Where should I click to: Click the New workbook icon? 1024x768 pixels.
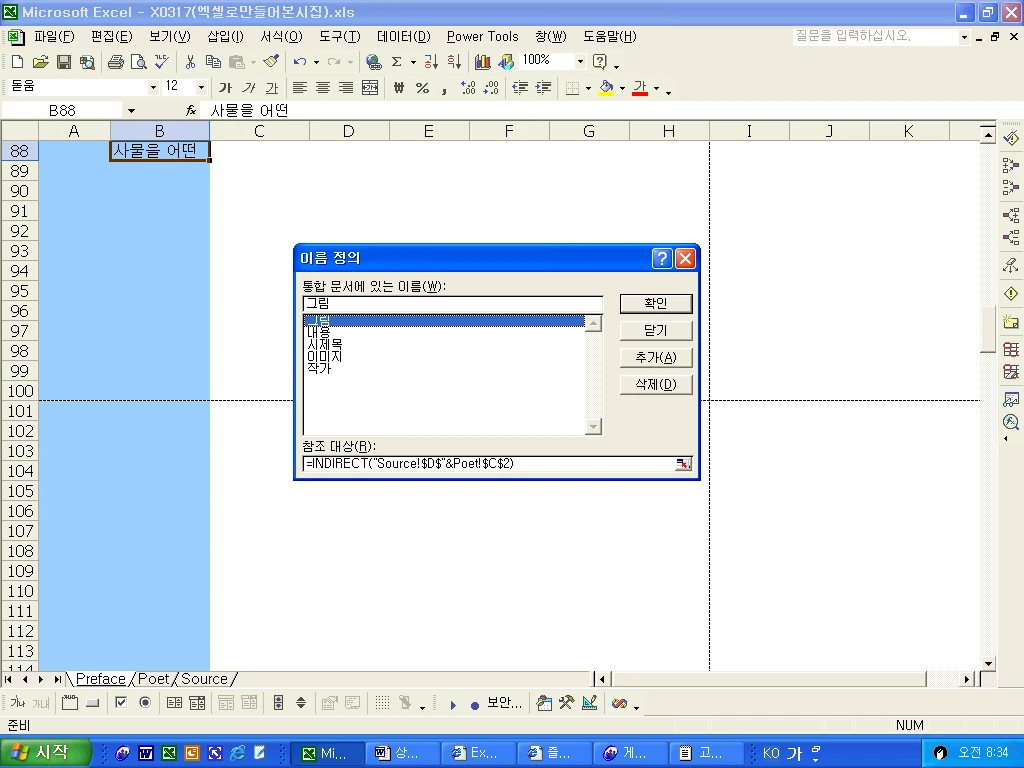(x=18, y=62)
